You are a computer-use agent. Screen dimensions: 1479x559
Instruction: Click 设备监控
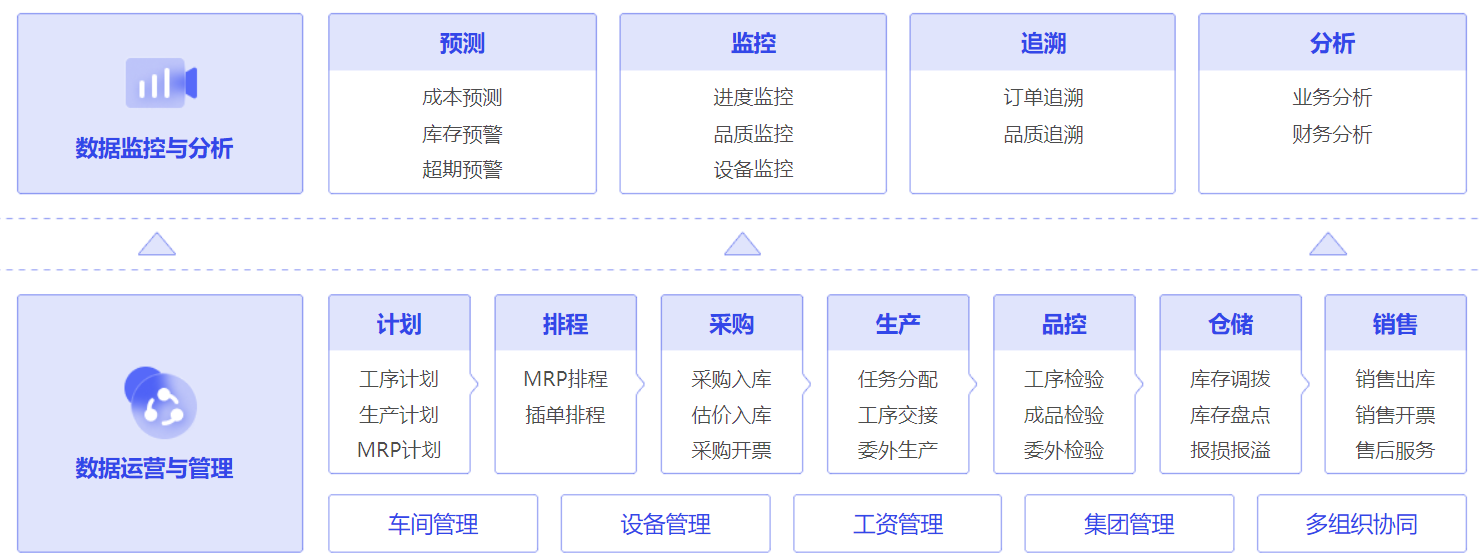753,169
